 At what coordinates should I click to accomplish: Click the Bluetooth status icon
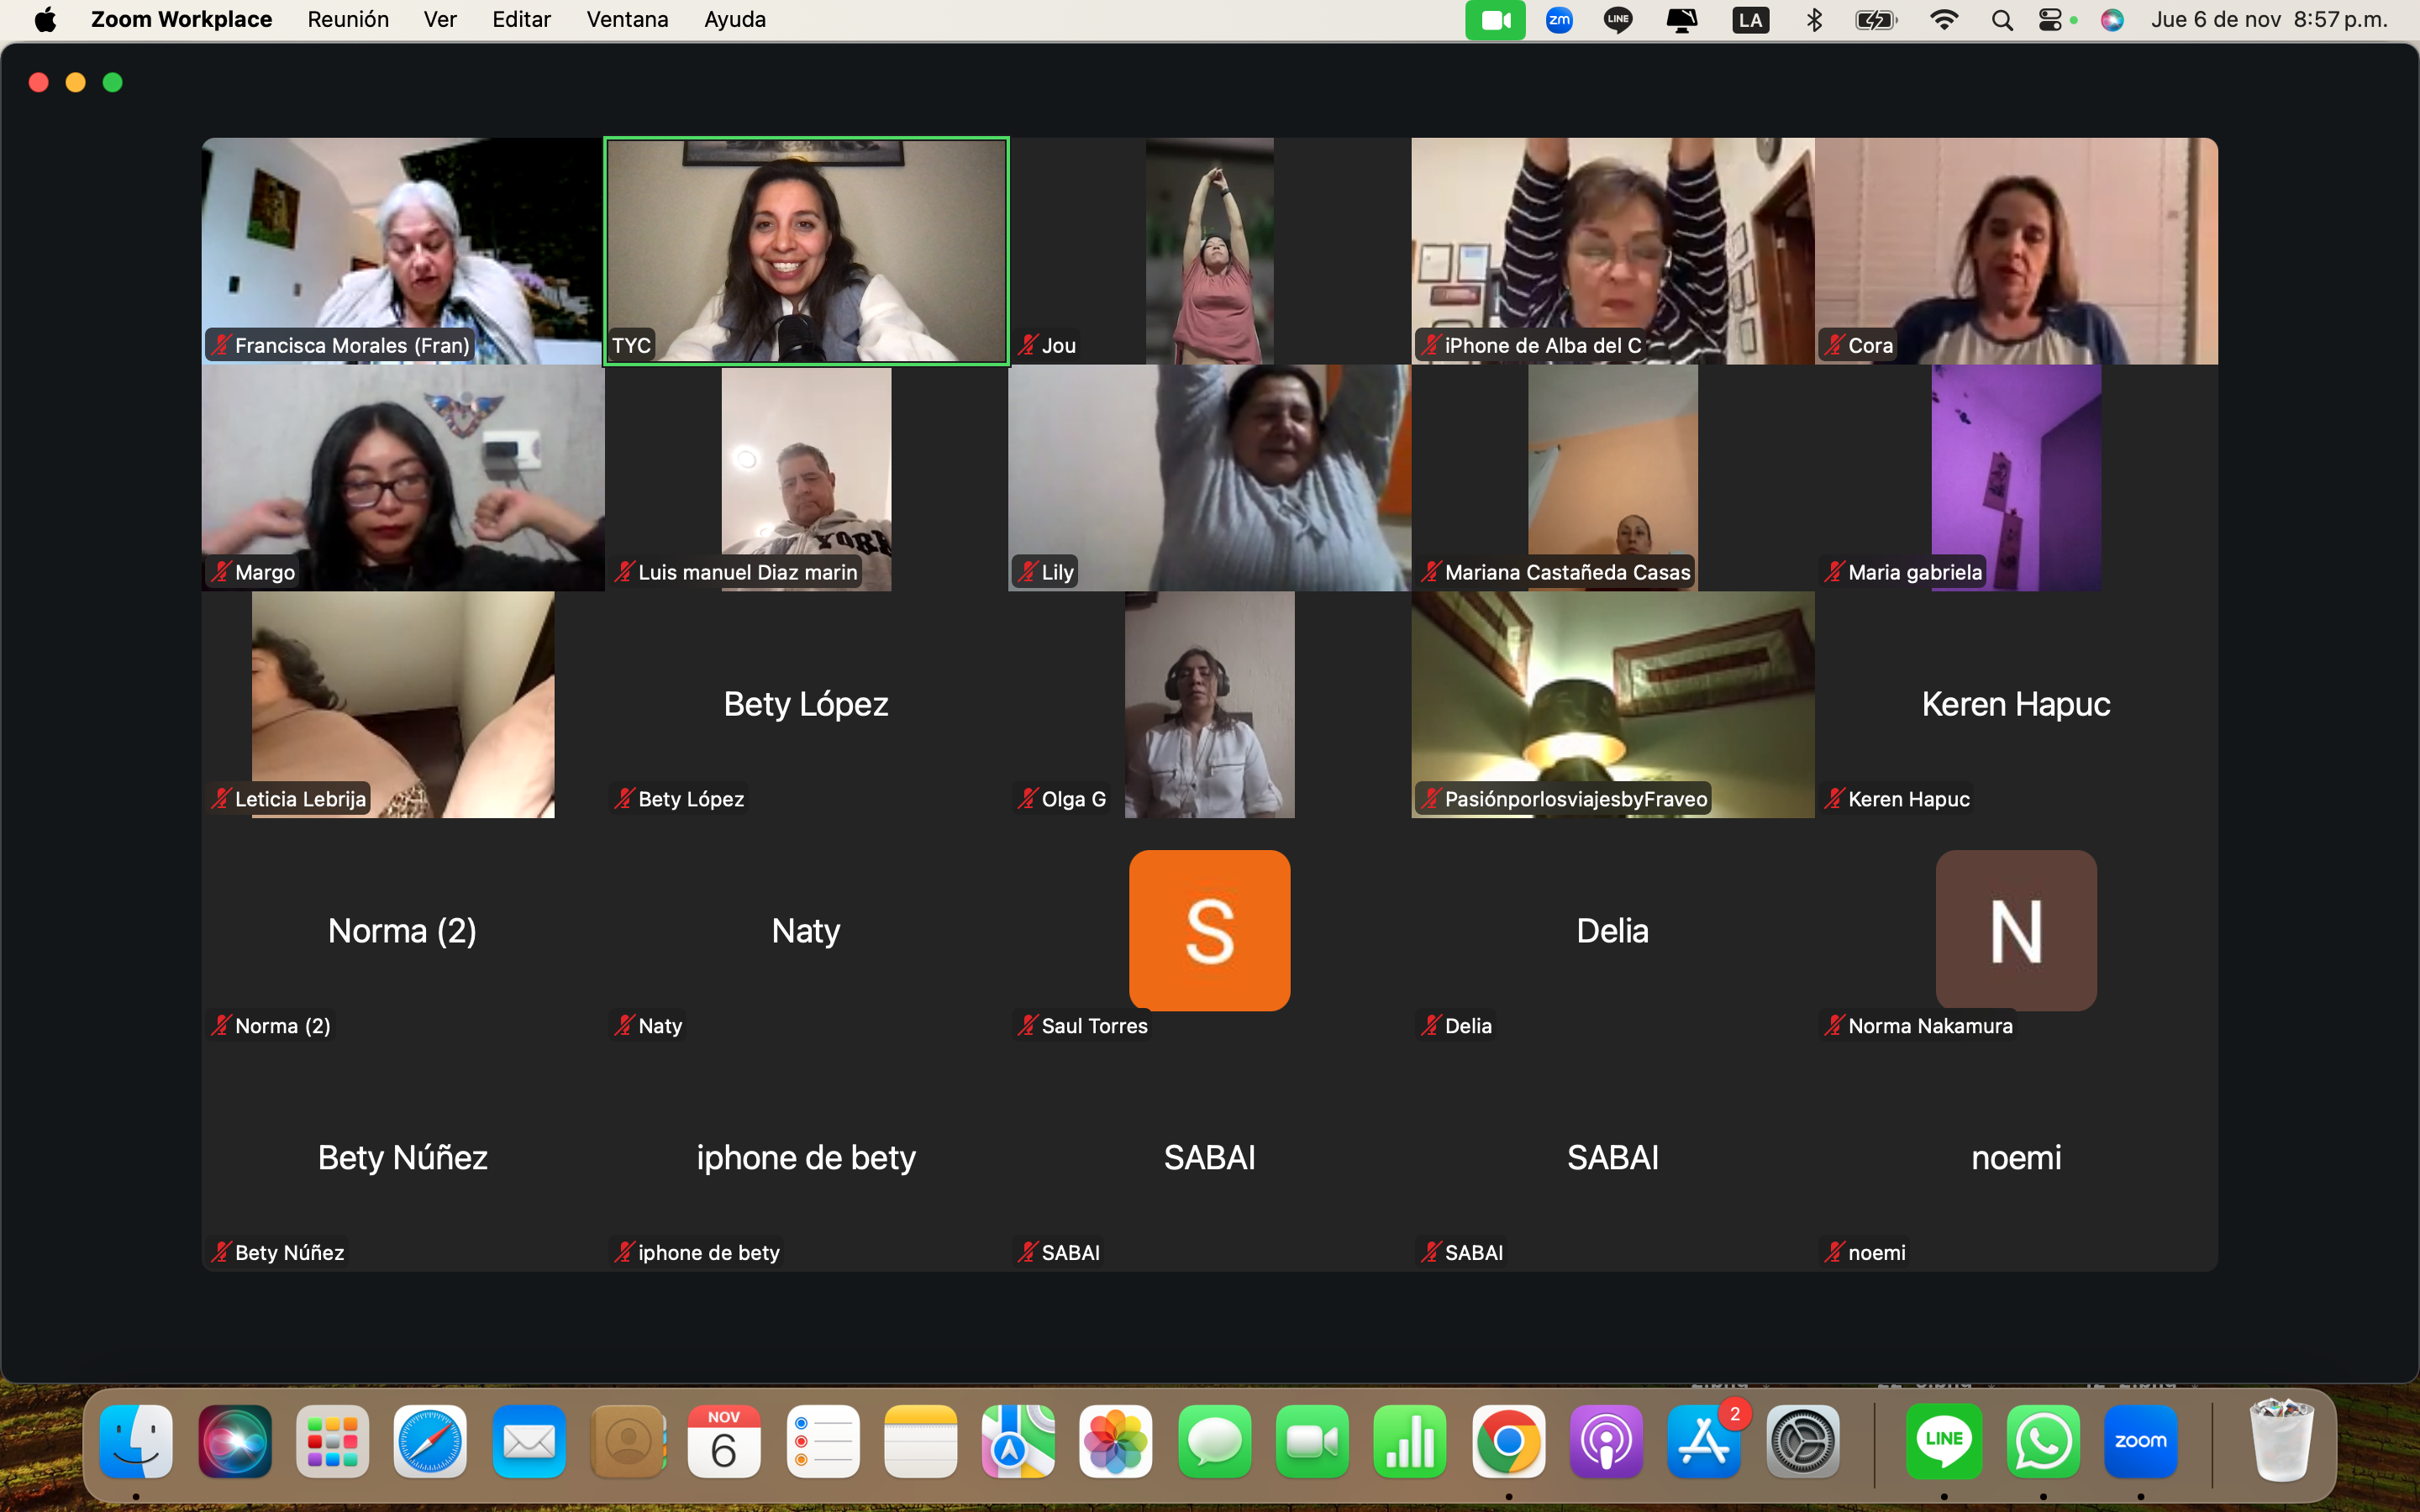1814,20
